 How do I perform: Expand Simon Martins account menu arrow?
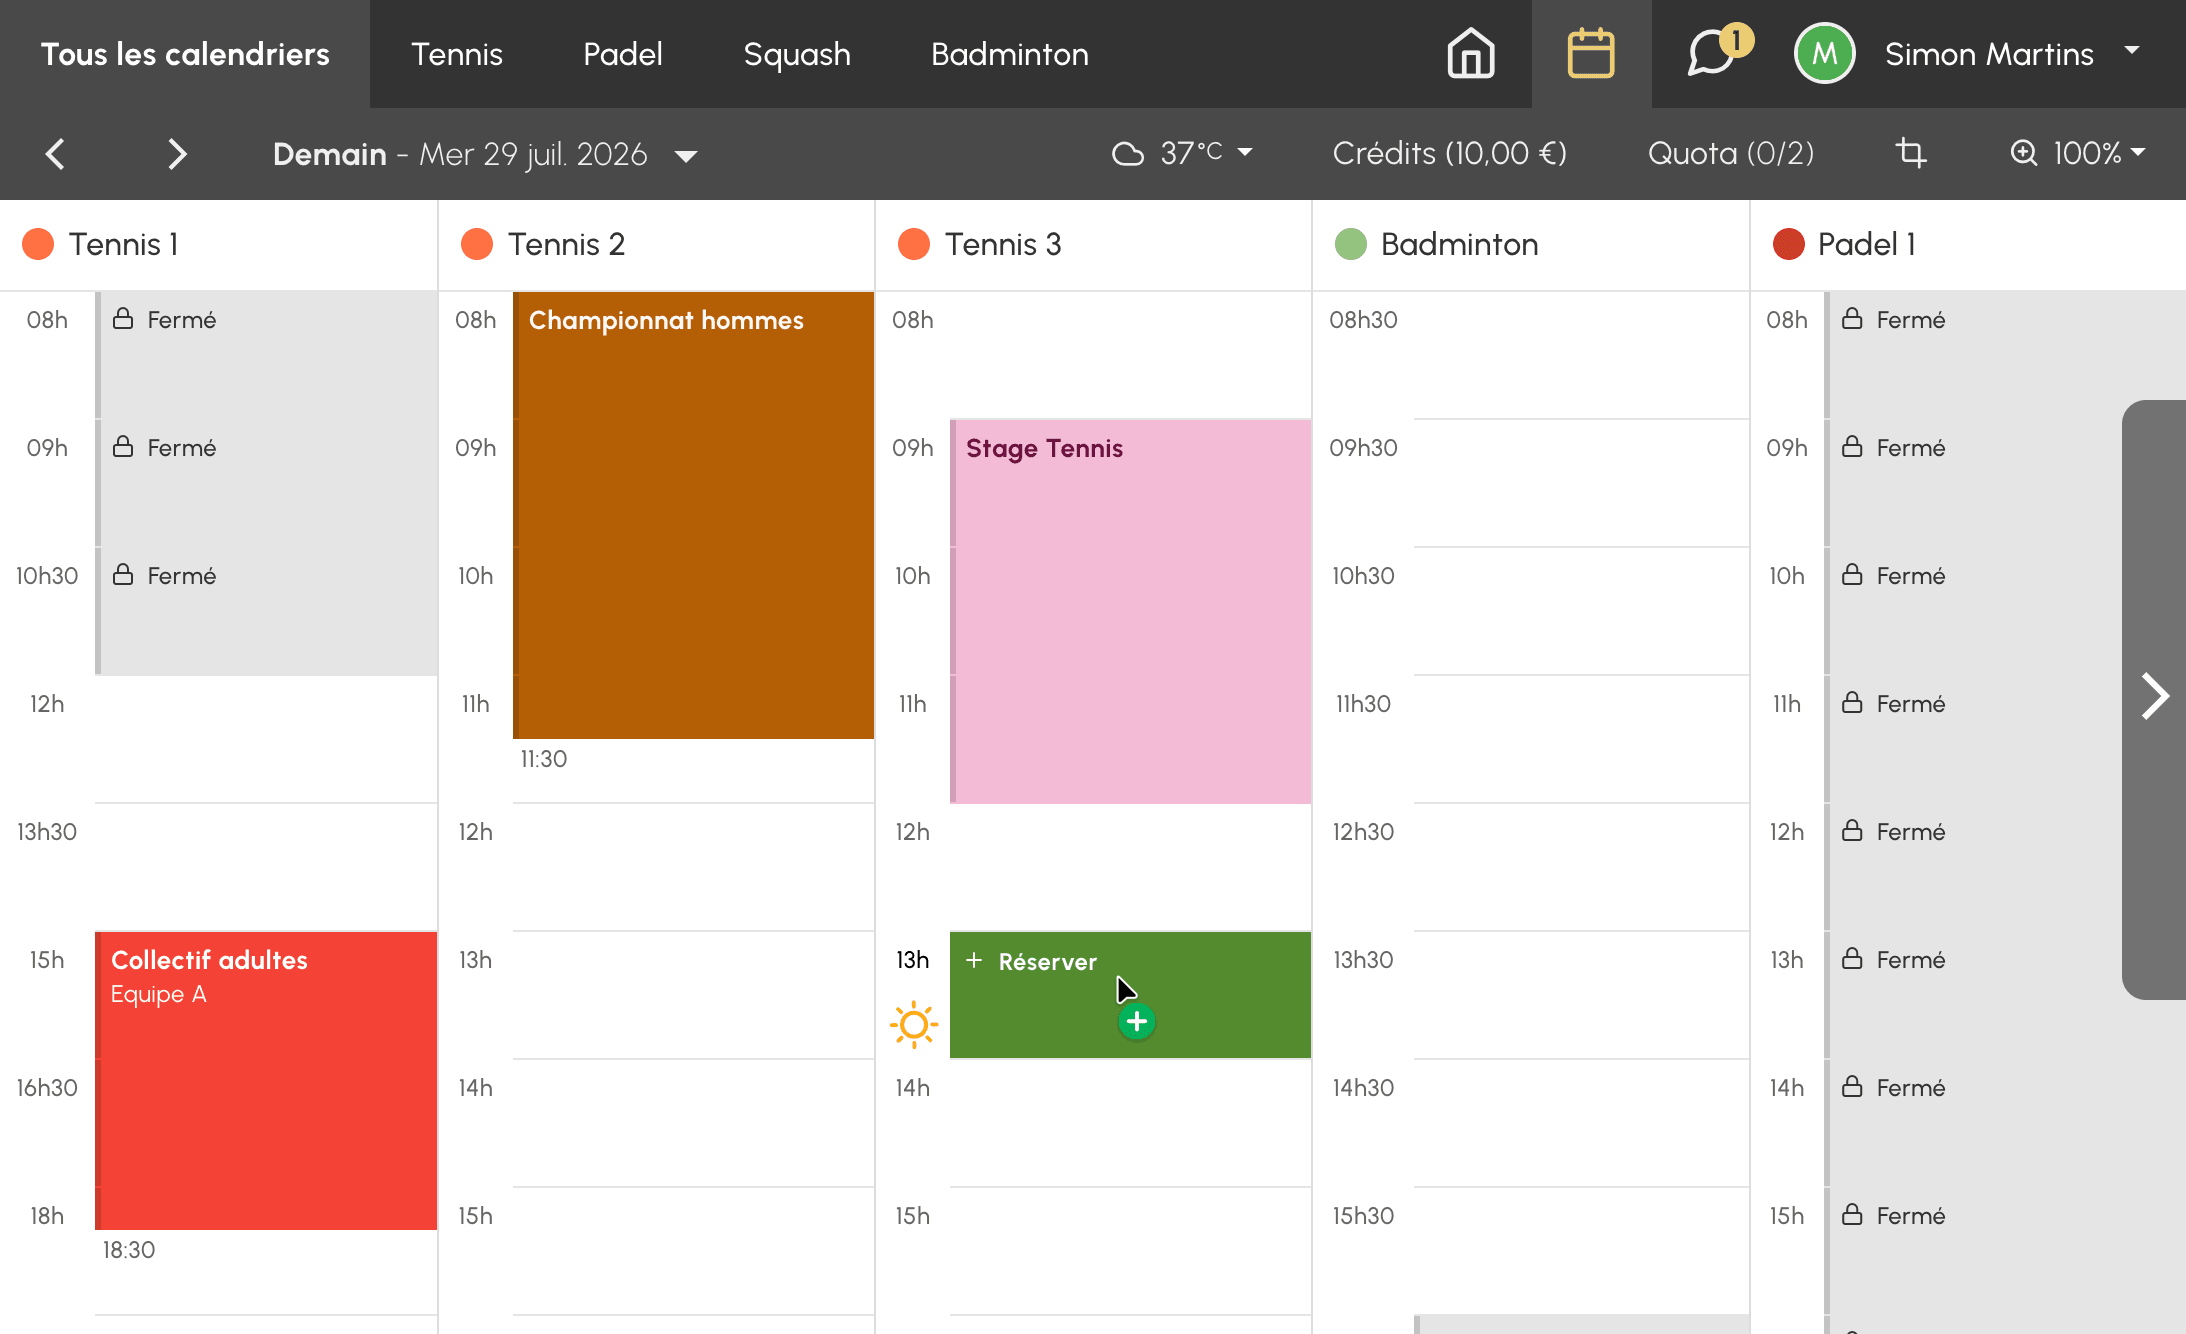(2132, 50)
